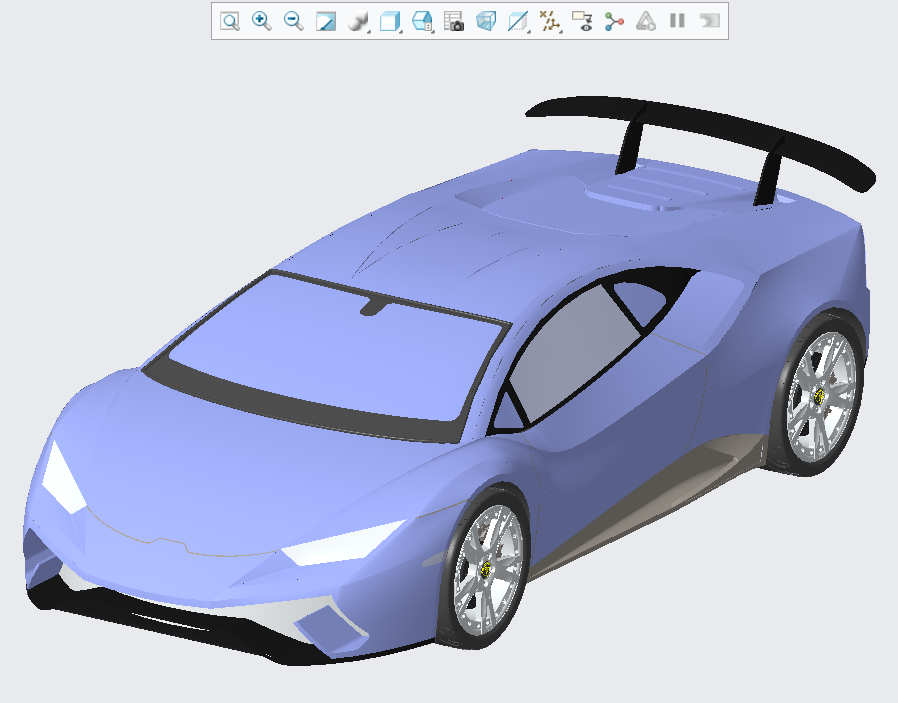The height and width of the screenshot is (703, 898).
Task: Select the rear wheel rim
Action: coord(822,396)
